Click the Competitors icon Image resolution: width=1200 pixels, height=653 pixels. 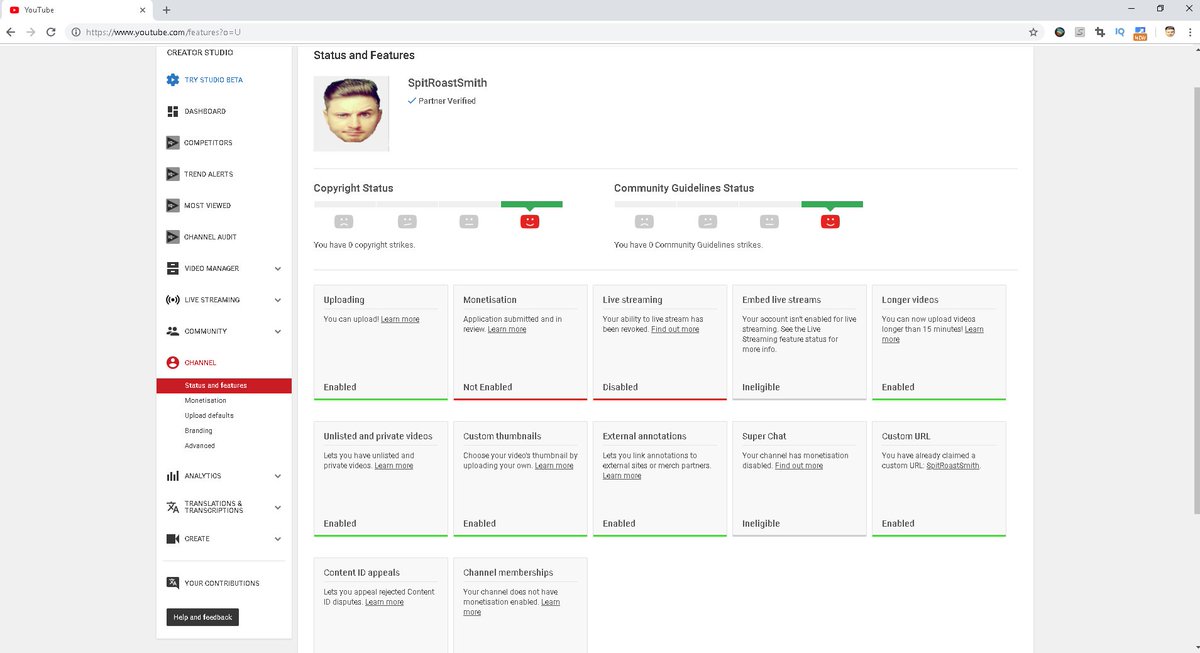(173, 143)
